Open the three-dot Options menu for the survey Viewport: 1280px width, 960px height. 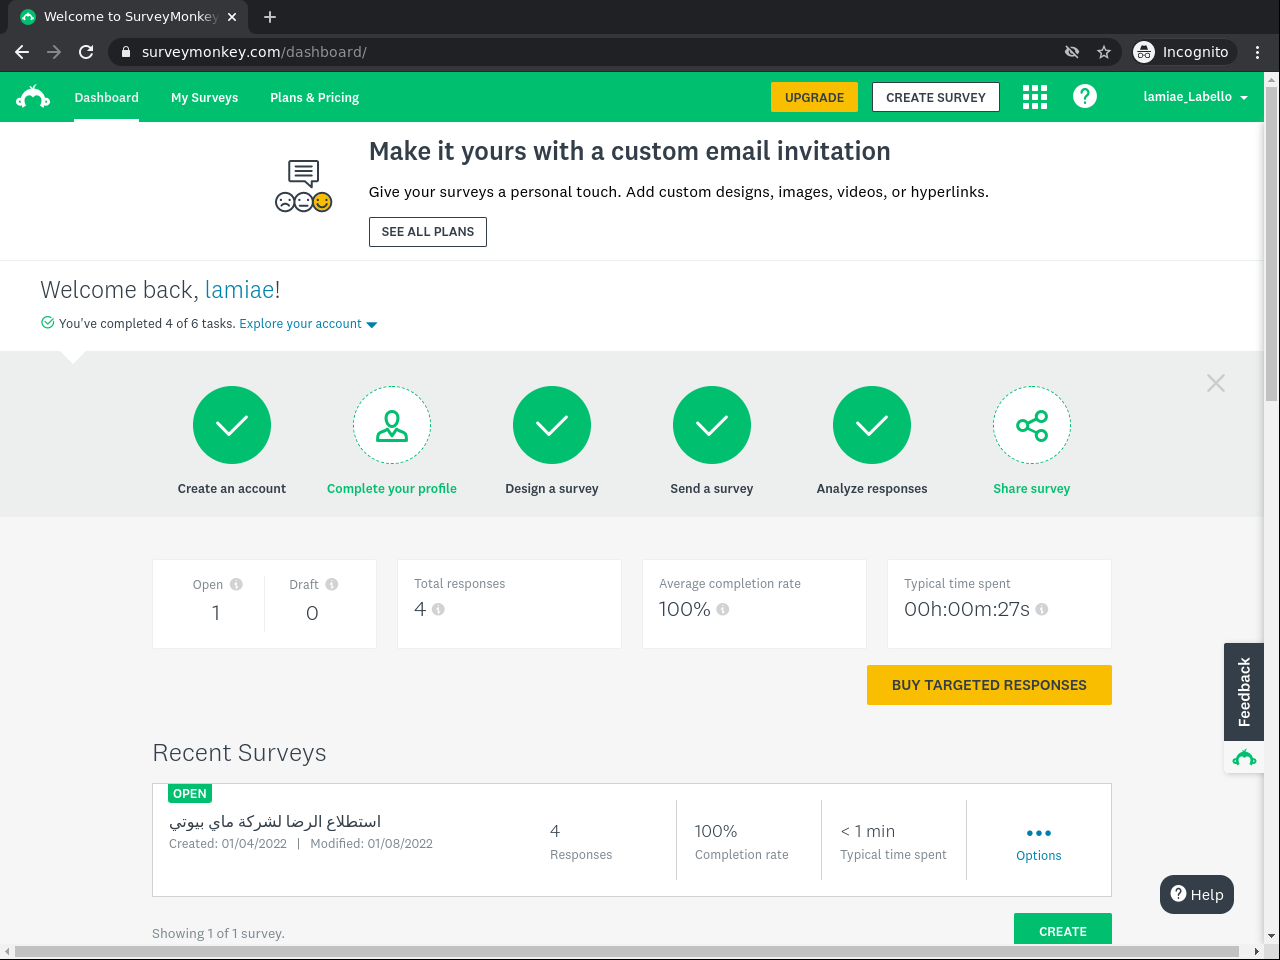[1039, 833]
